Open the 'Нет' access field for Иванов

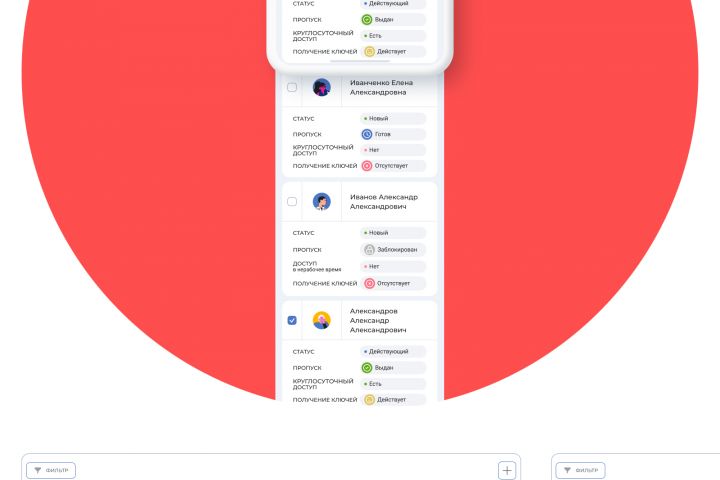[x=393, y=266]
